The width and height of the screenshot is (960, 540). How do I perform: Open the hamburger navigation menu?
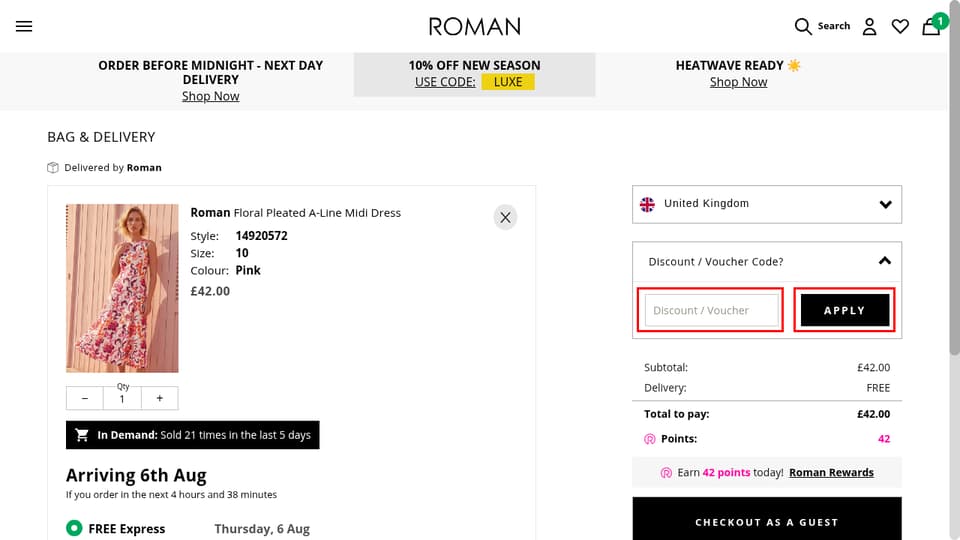(24, 26)
